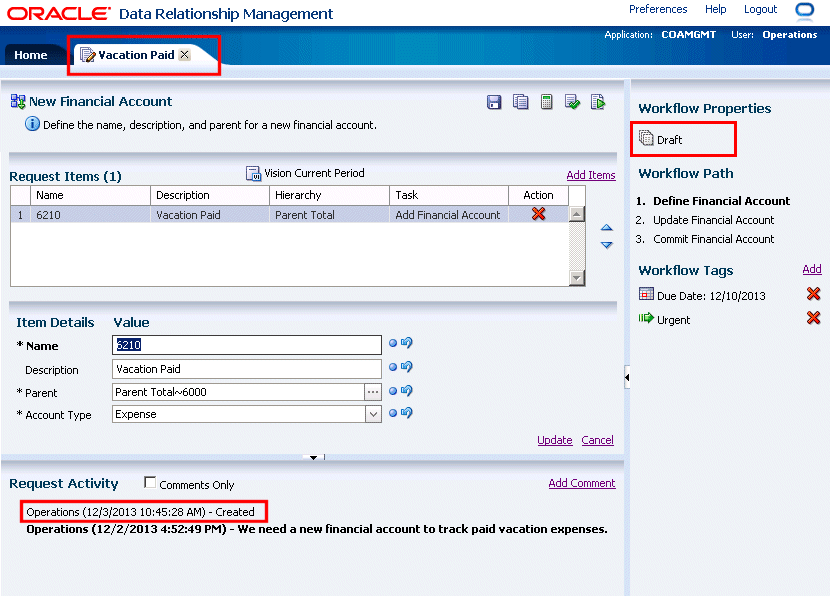This screenshot has height=596, width=830.
Task: Click the Copy request toolbar icon
Action: 520,102
